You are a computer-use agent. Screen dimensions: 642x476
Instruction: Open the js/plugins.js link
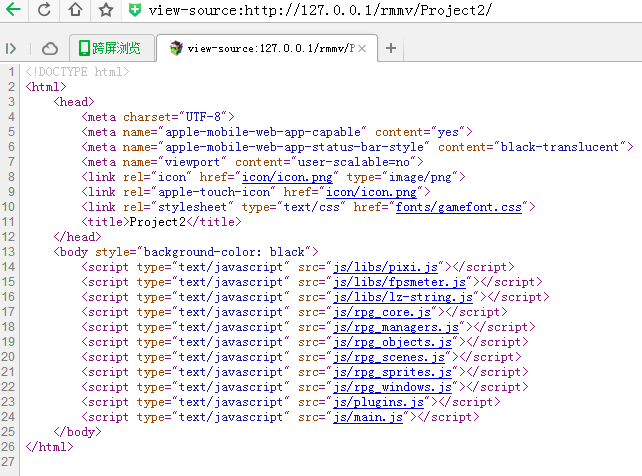(378, 402)
